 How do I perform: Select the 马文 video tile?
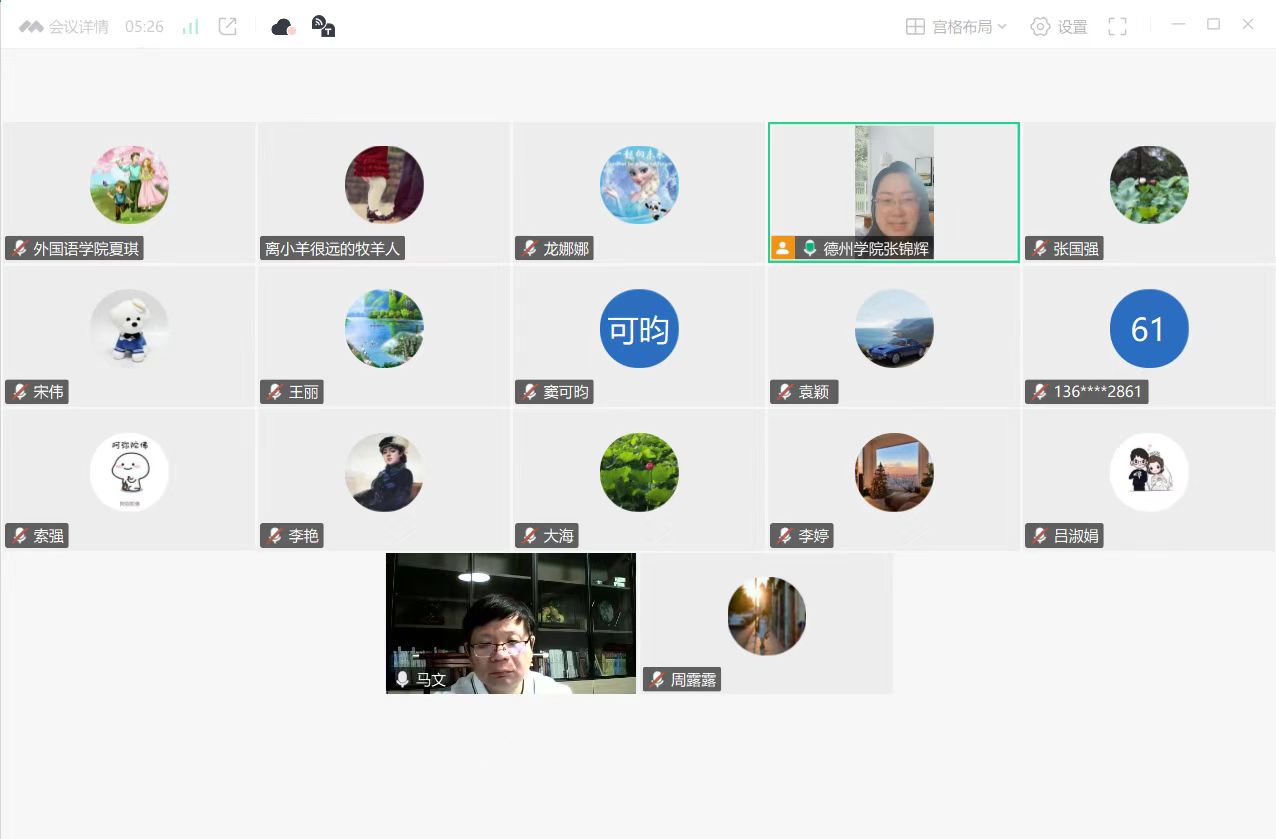[510, 620]
